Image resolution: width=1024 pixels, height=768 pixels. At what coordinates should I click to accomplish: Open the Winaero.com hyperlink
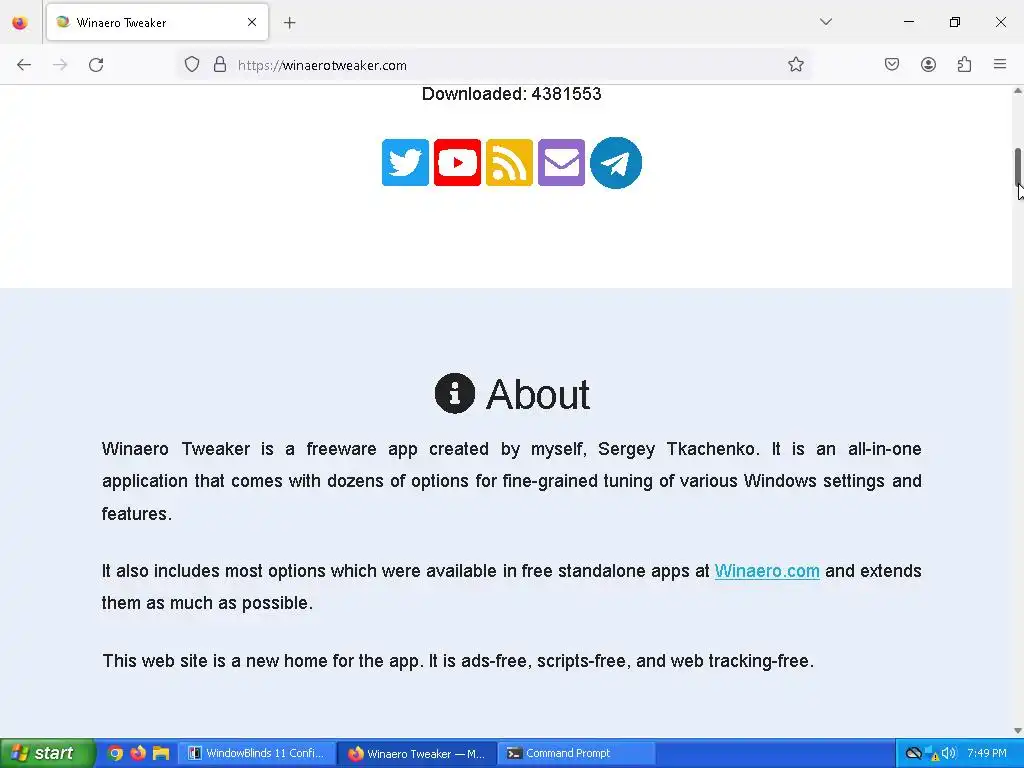767,571
